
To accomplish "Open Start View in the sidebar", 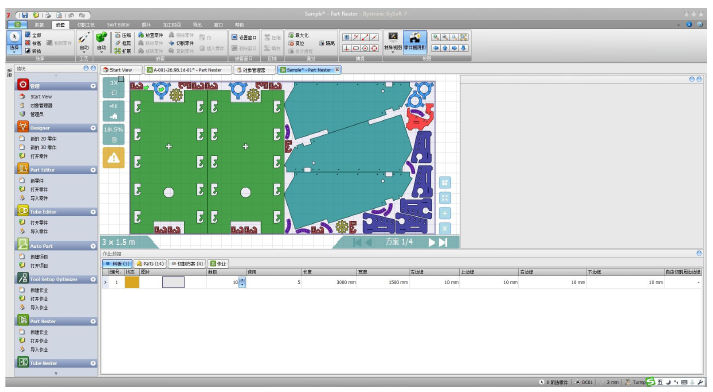I will [41, 96].
